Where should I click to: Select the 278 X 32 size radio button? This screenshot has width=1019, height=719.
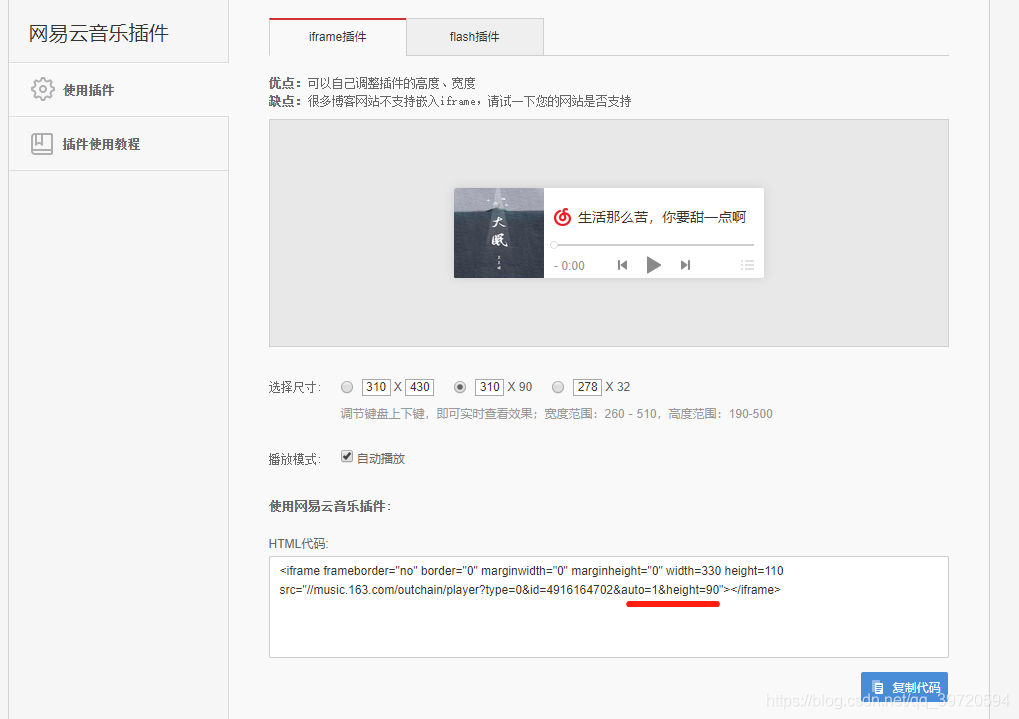558,387
